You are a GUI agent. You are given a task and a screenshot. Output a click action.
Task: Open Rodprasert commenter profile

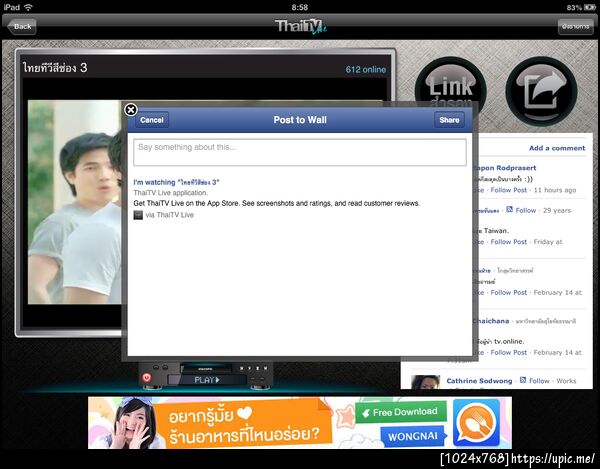[x=505, y=168]
